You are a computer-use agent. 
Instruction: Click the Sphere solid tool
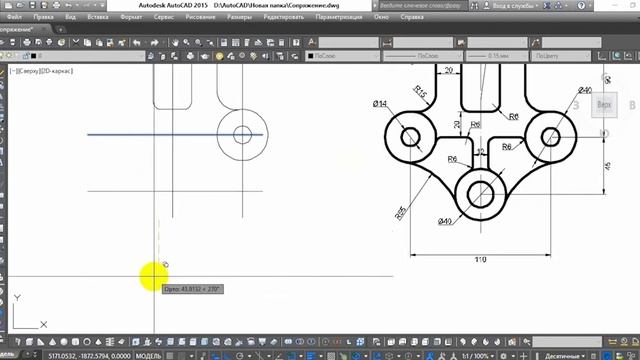[64, 342]
